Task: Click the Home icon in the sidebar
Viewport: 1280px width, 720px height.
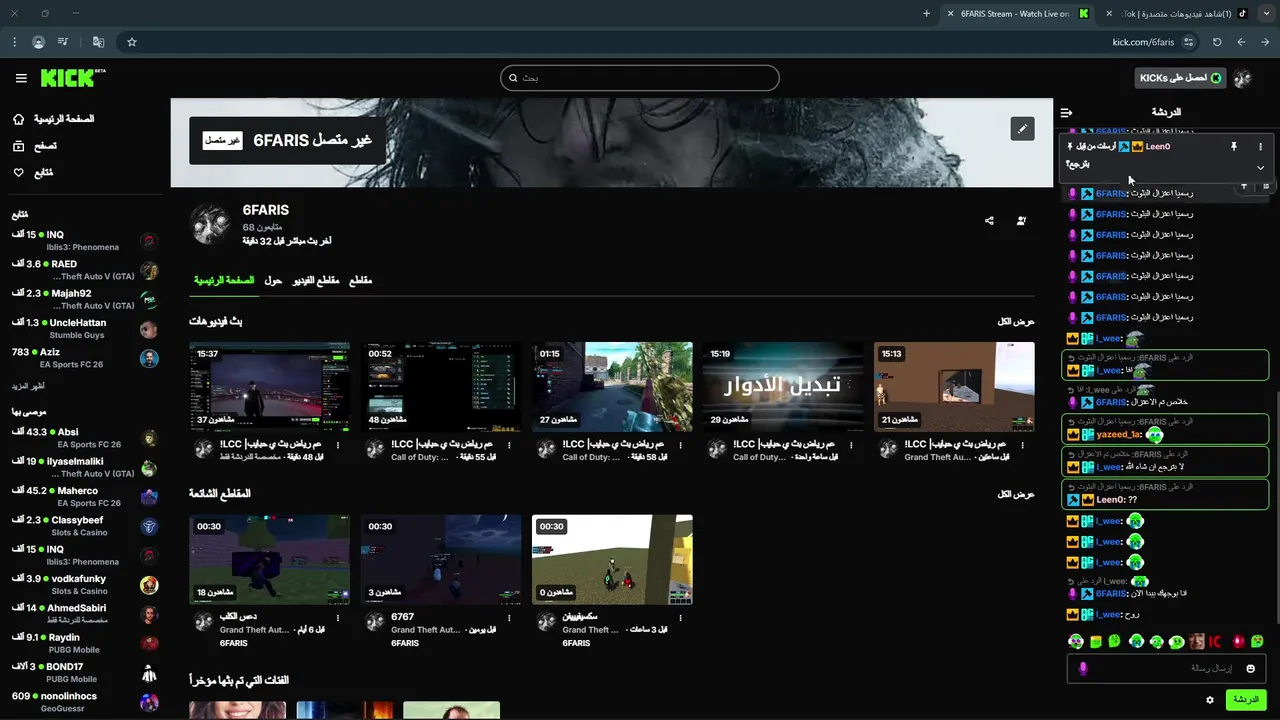Action: point(18,119)
